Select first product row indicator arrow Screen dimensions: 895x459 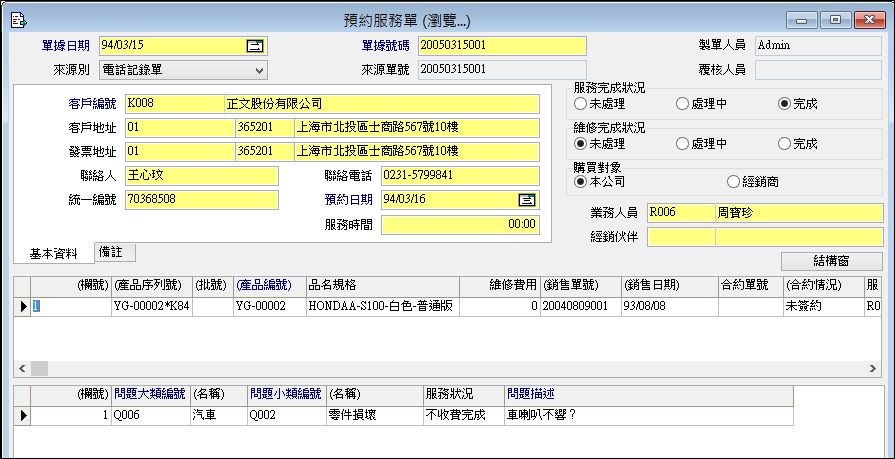[23, 307]
